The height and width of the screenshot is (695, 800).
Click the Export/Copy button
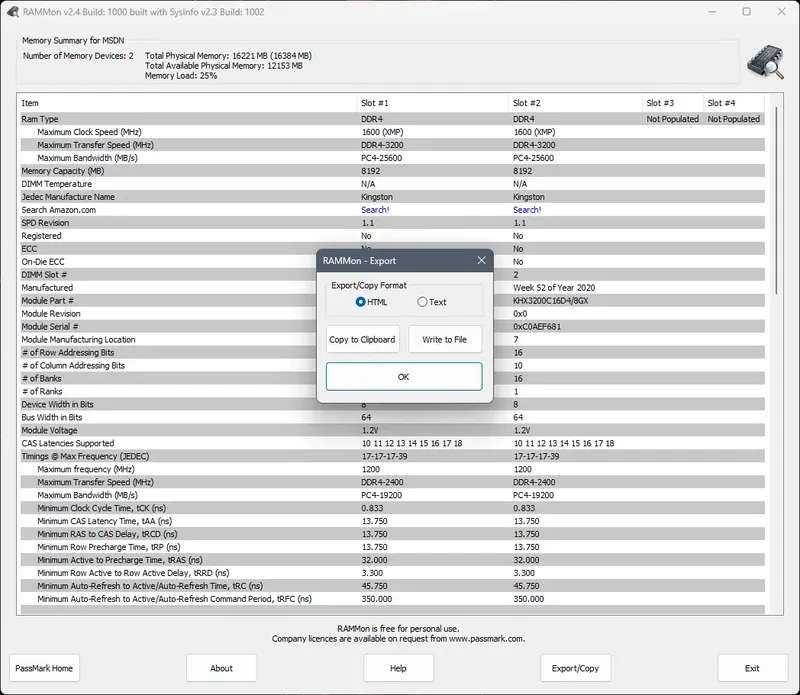[576, 668]
